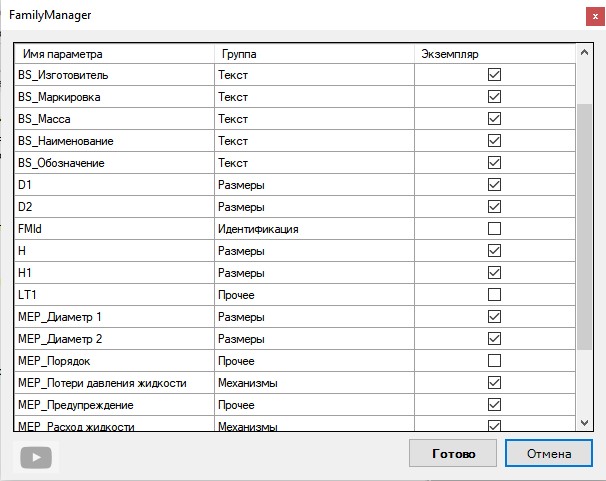Open the group cell for MEP_Потери давления жидкости
606x481 pixels.
314,382
